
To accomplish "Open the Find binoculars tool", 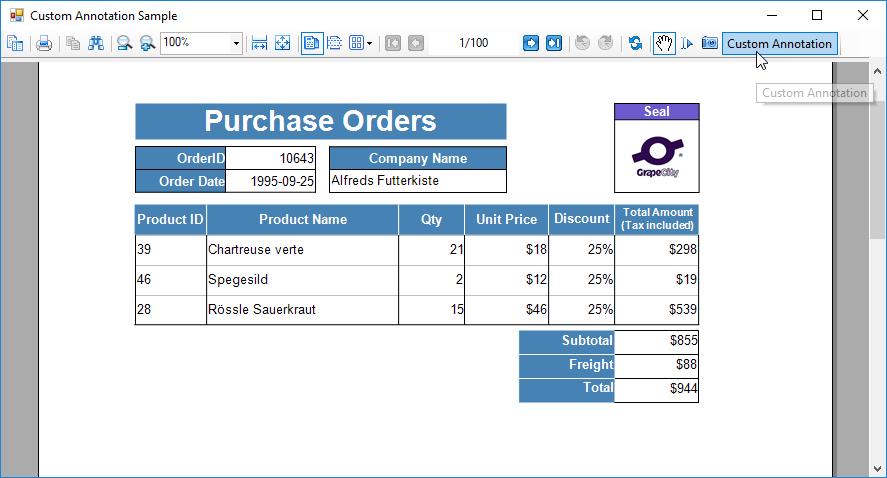I will [x=96, y=43].
